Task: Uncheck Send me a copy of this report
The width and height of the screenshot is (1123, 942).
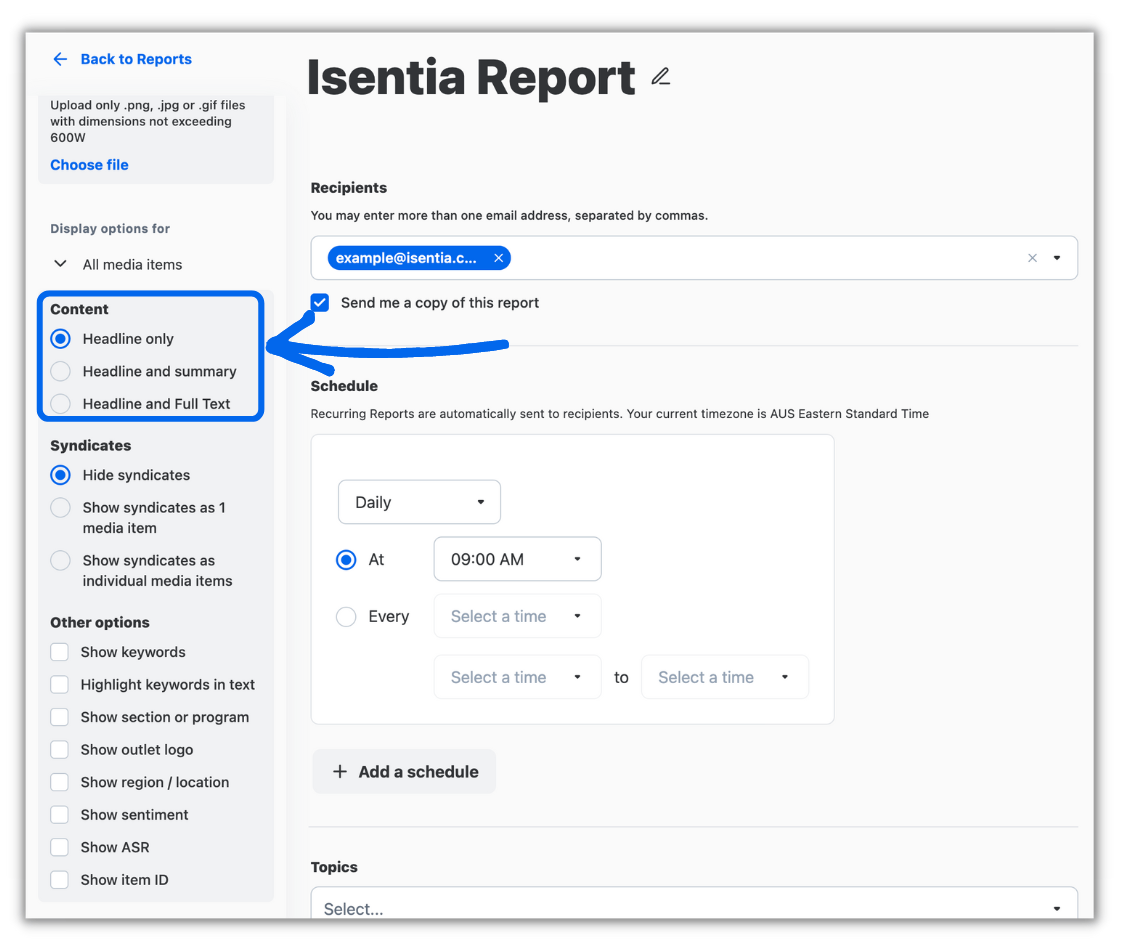Action: point(320,302)
